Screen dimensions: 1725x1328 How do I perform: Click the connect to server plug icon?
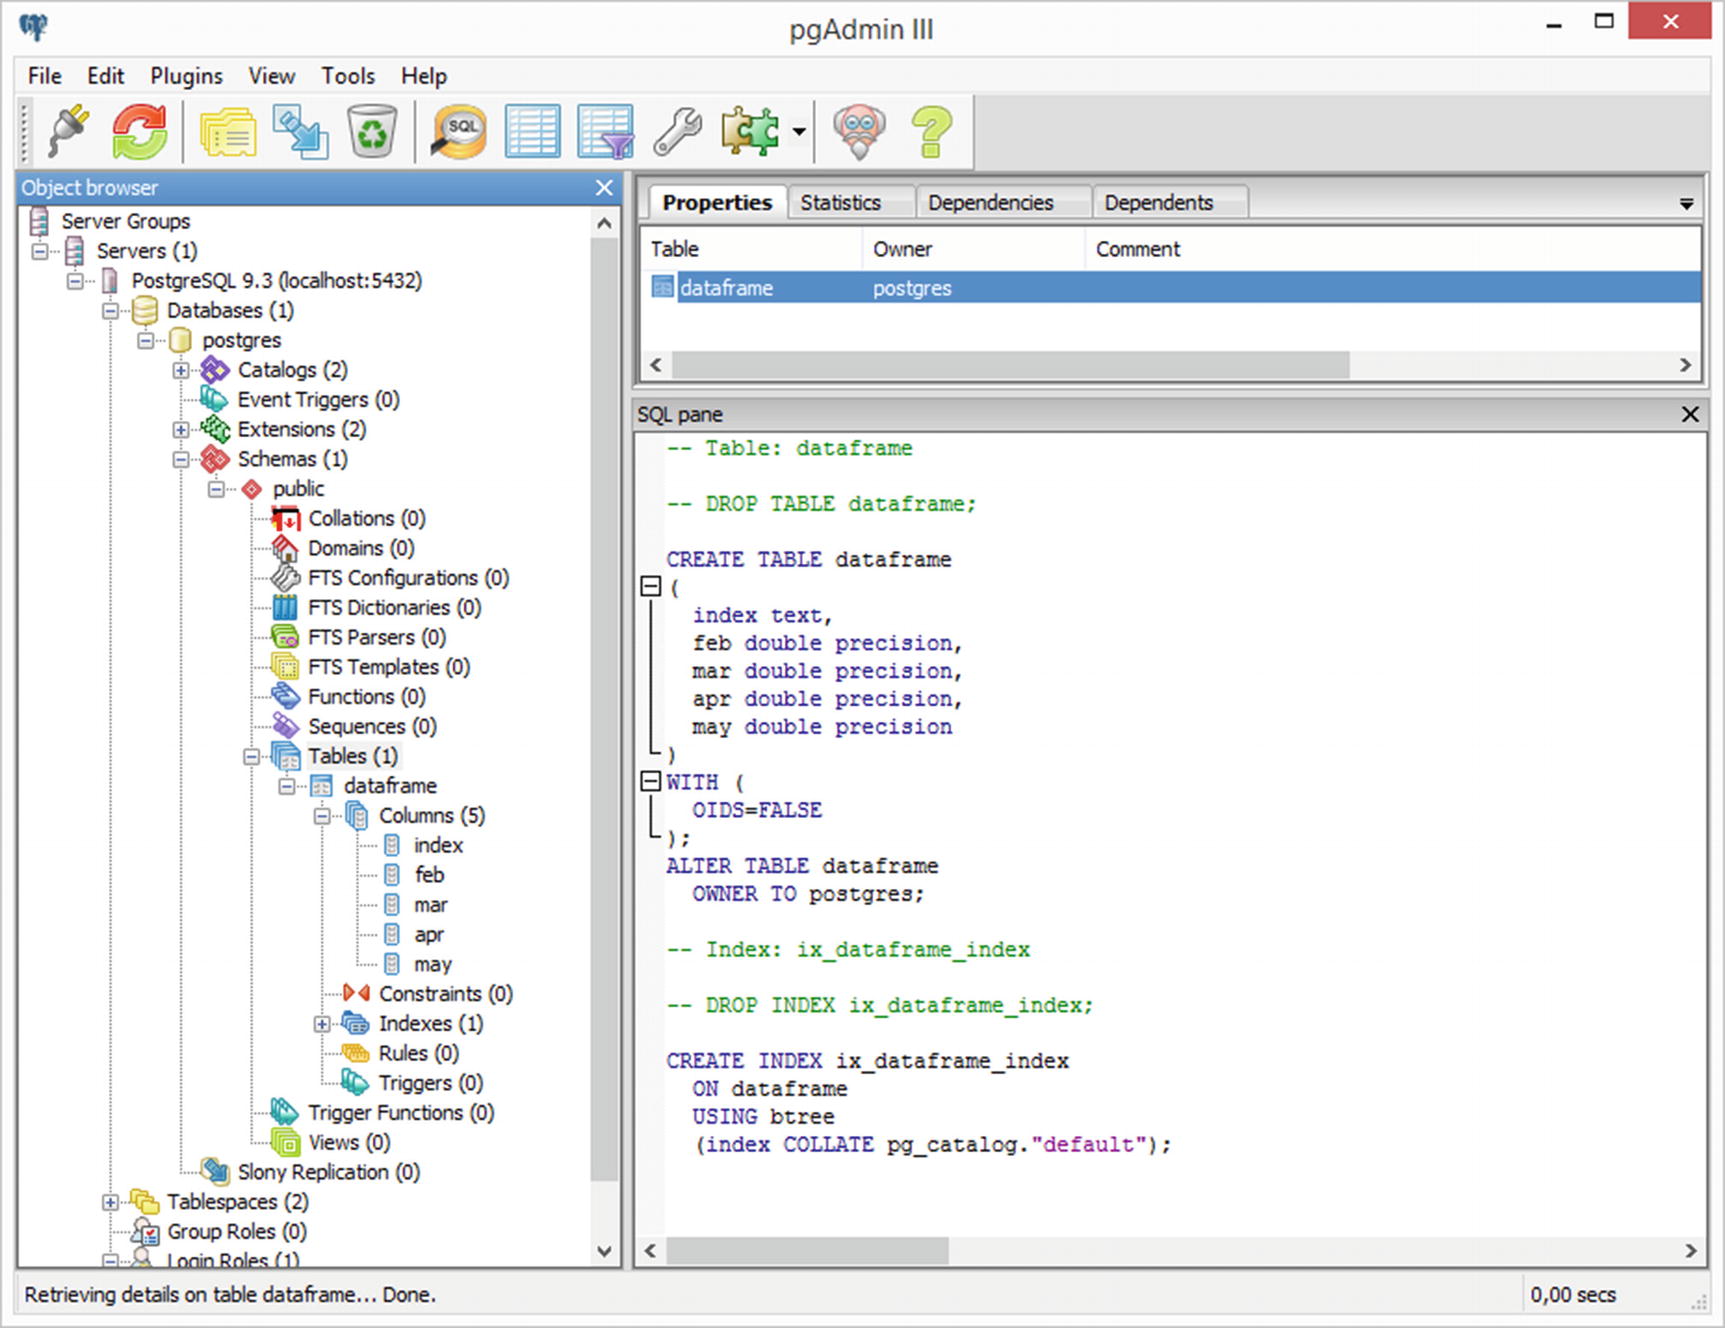68,131
